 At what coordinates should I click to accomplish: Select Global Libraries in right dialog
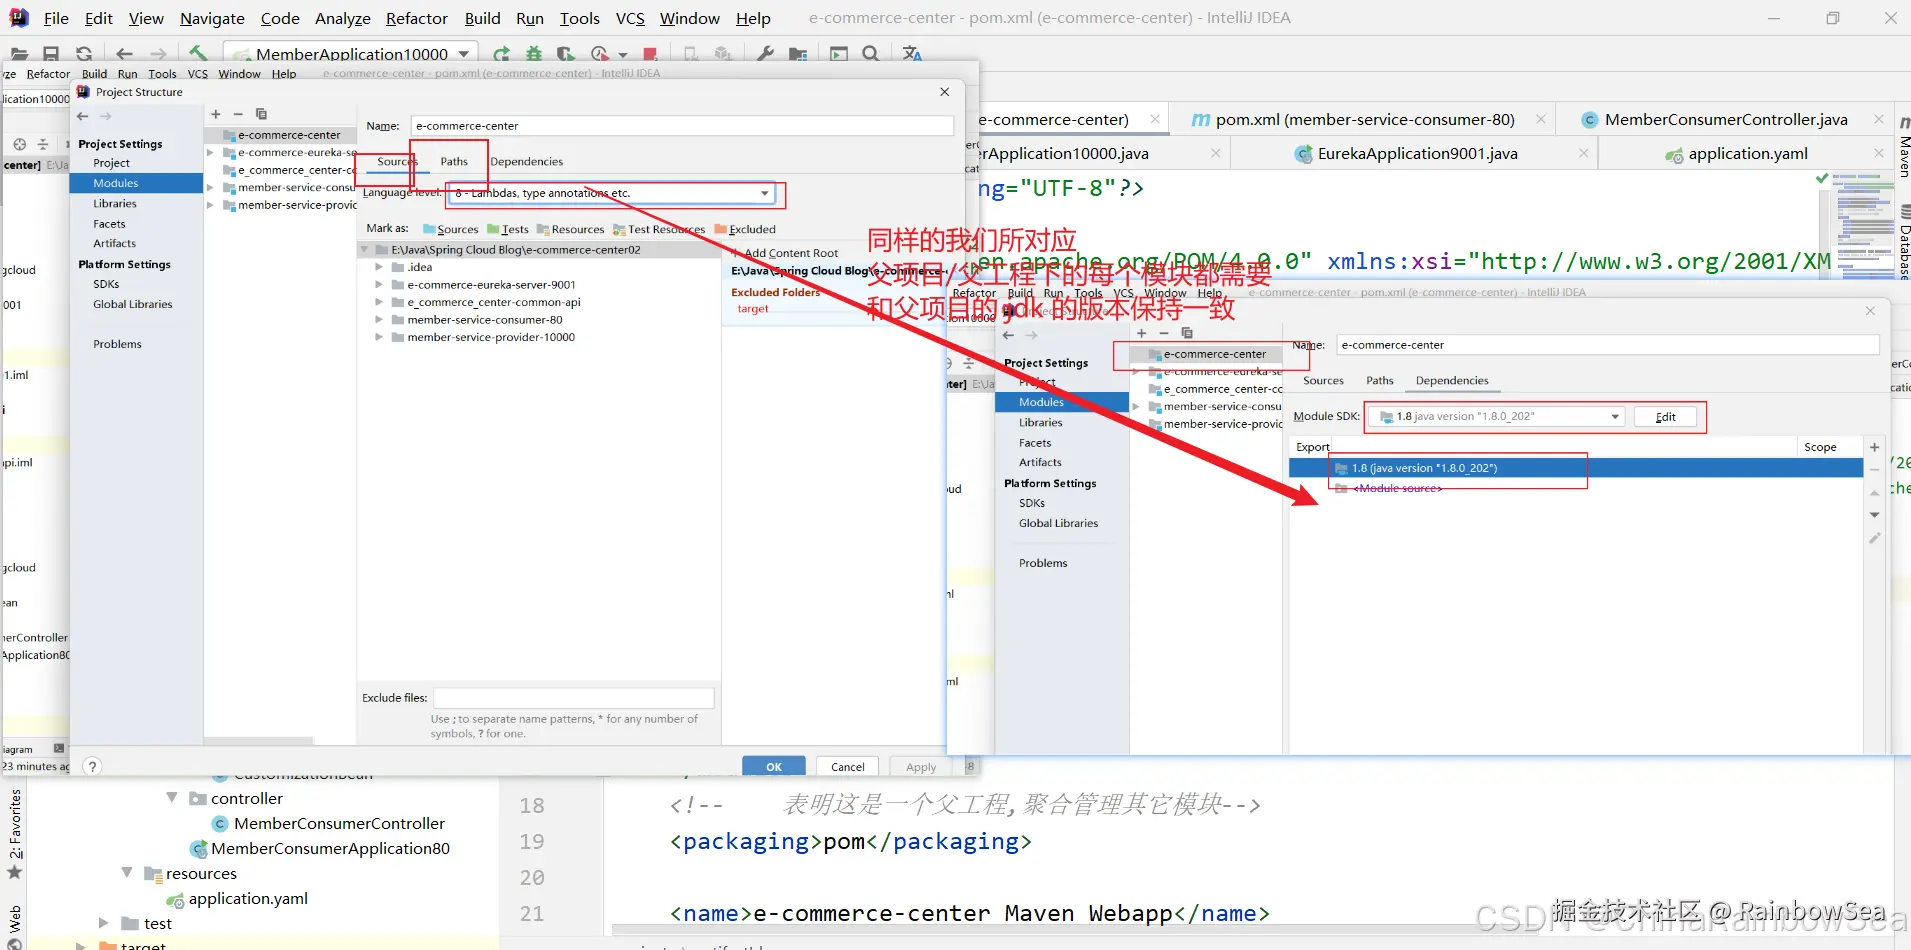point(1058,523)
